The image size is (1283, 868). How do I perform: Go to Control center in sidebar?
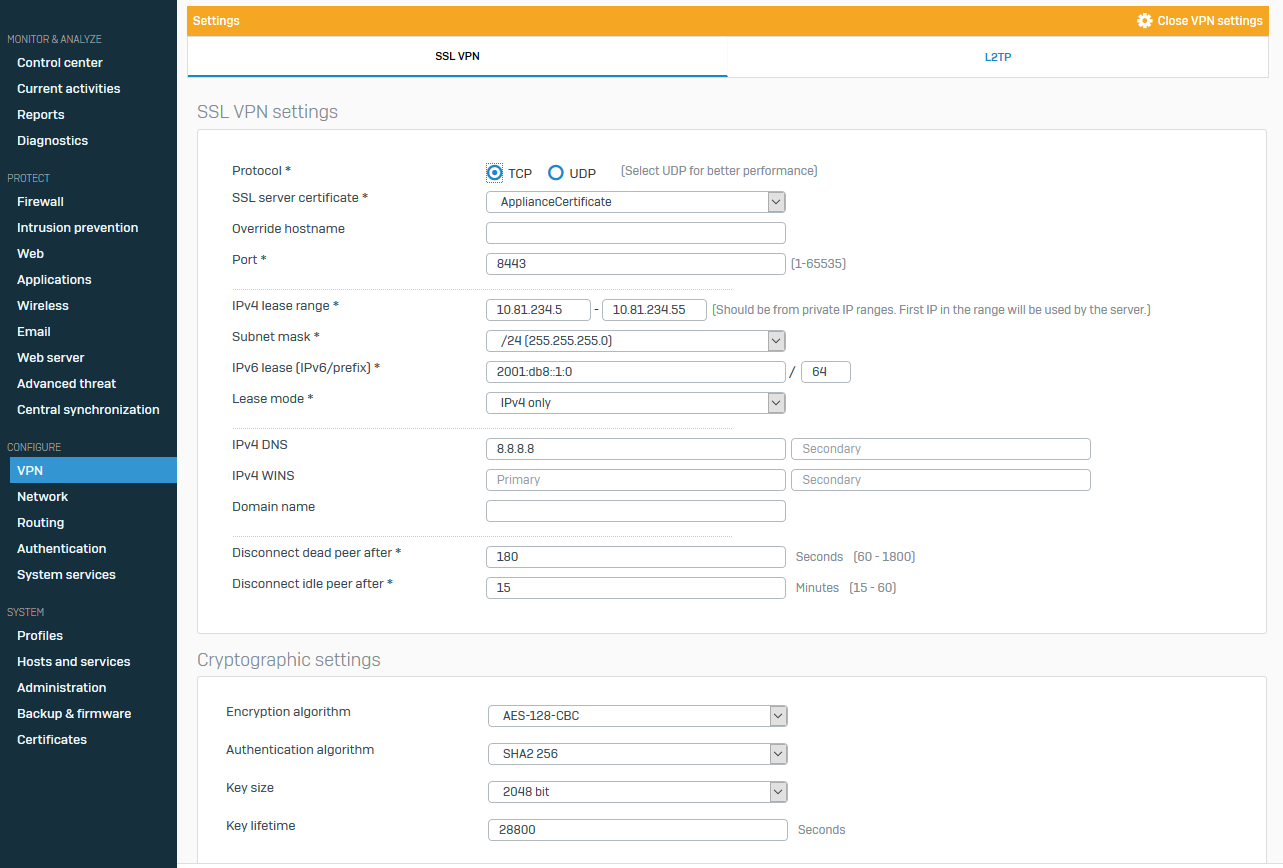60,63
